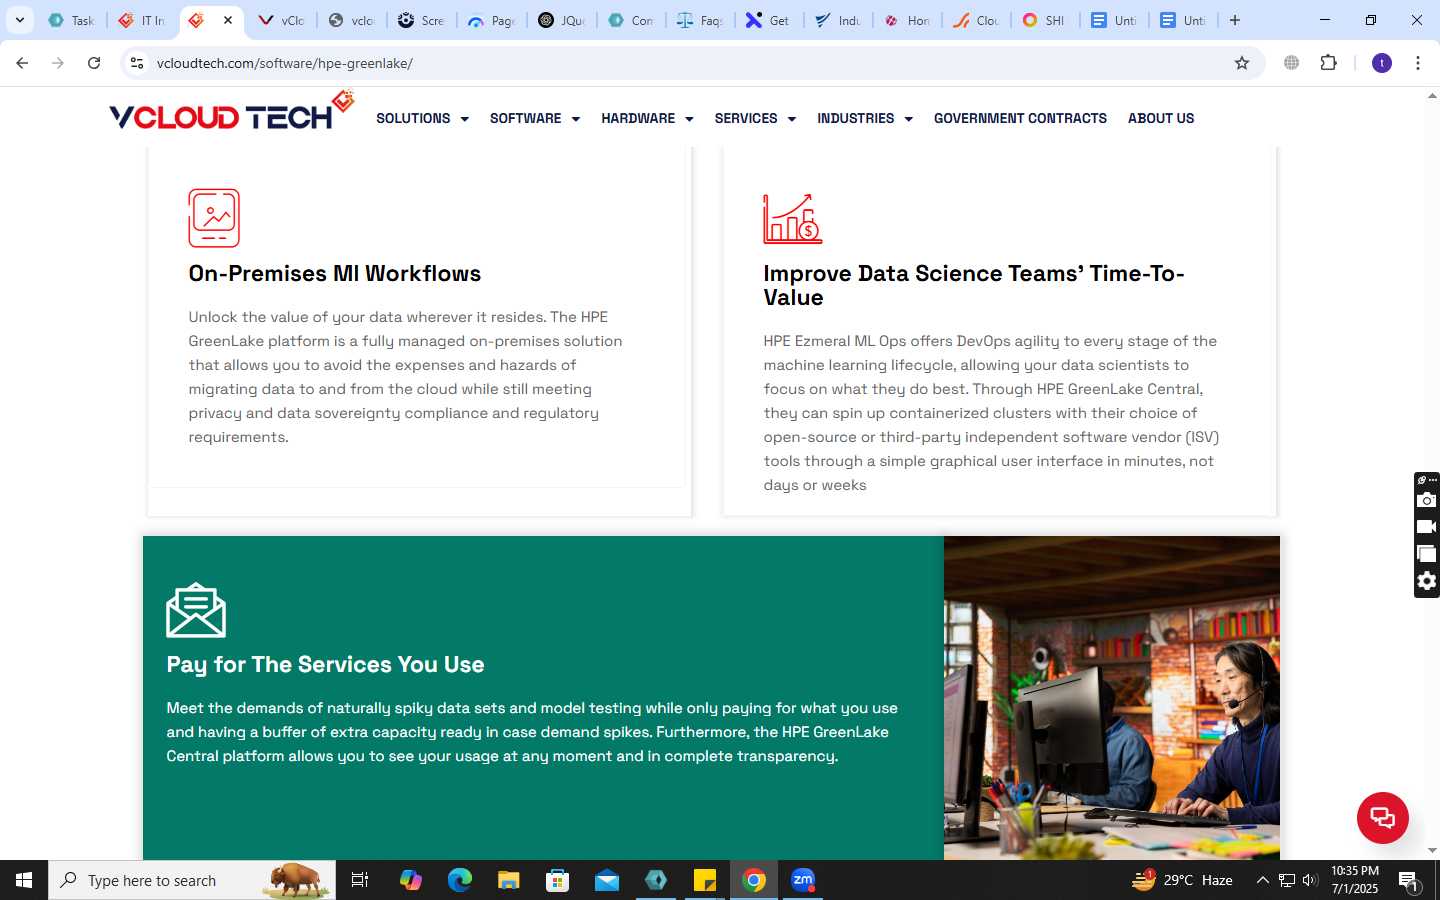Switch to the IT In tab
Viewport: 1440px width, 900px height.
(x=142, y=20)
